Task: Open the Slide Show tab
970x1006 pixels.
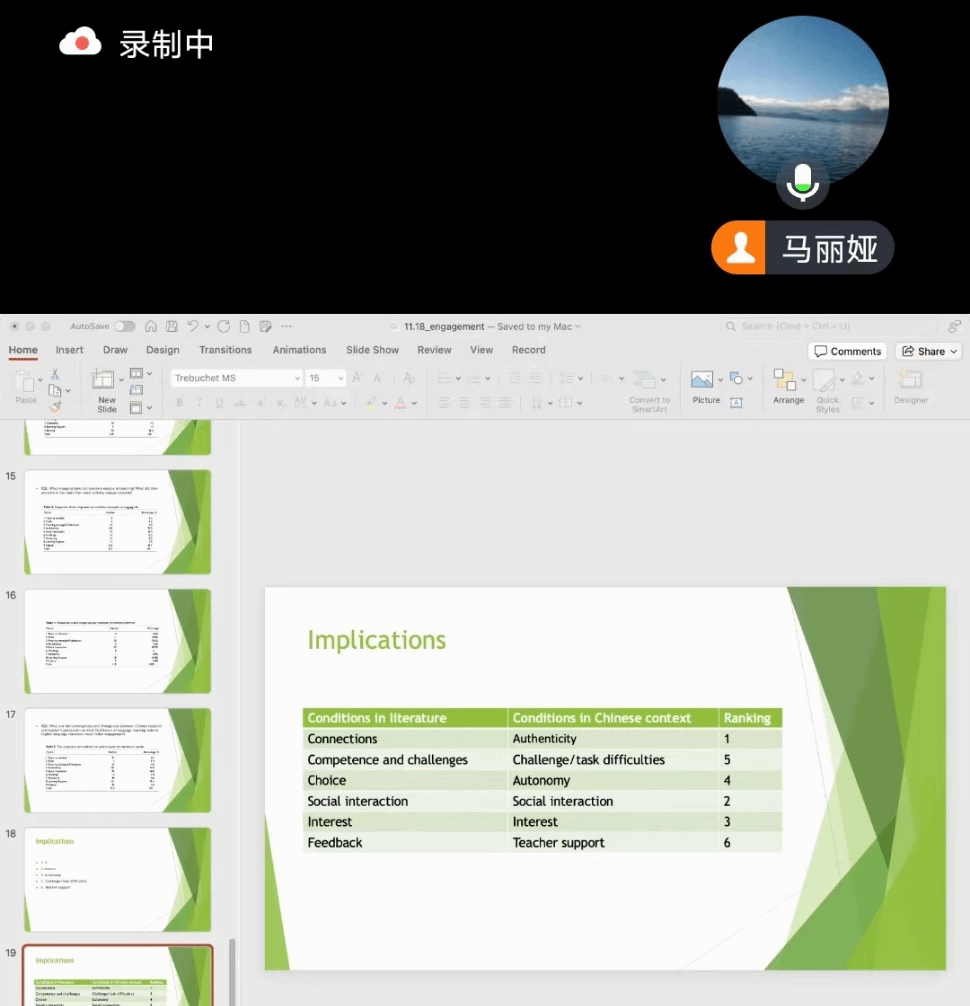Action: coord(372,350)
